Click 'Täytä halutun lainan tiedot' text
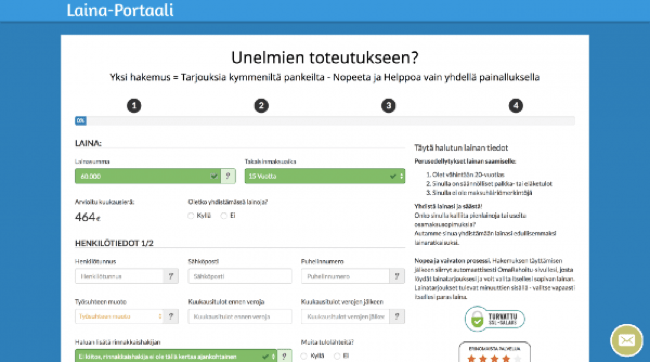Viewport: 650px width, 362px height. coord(461,148)
